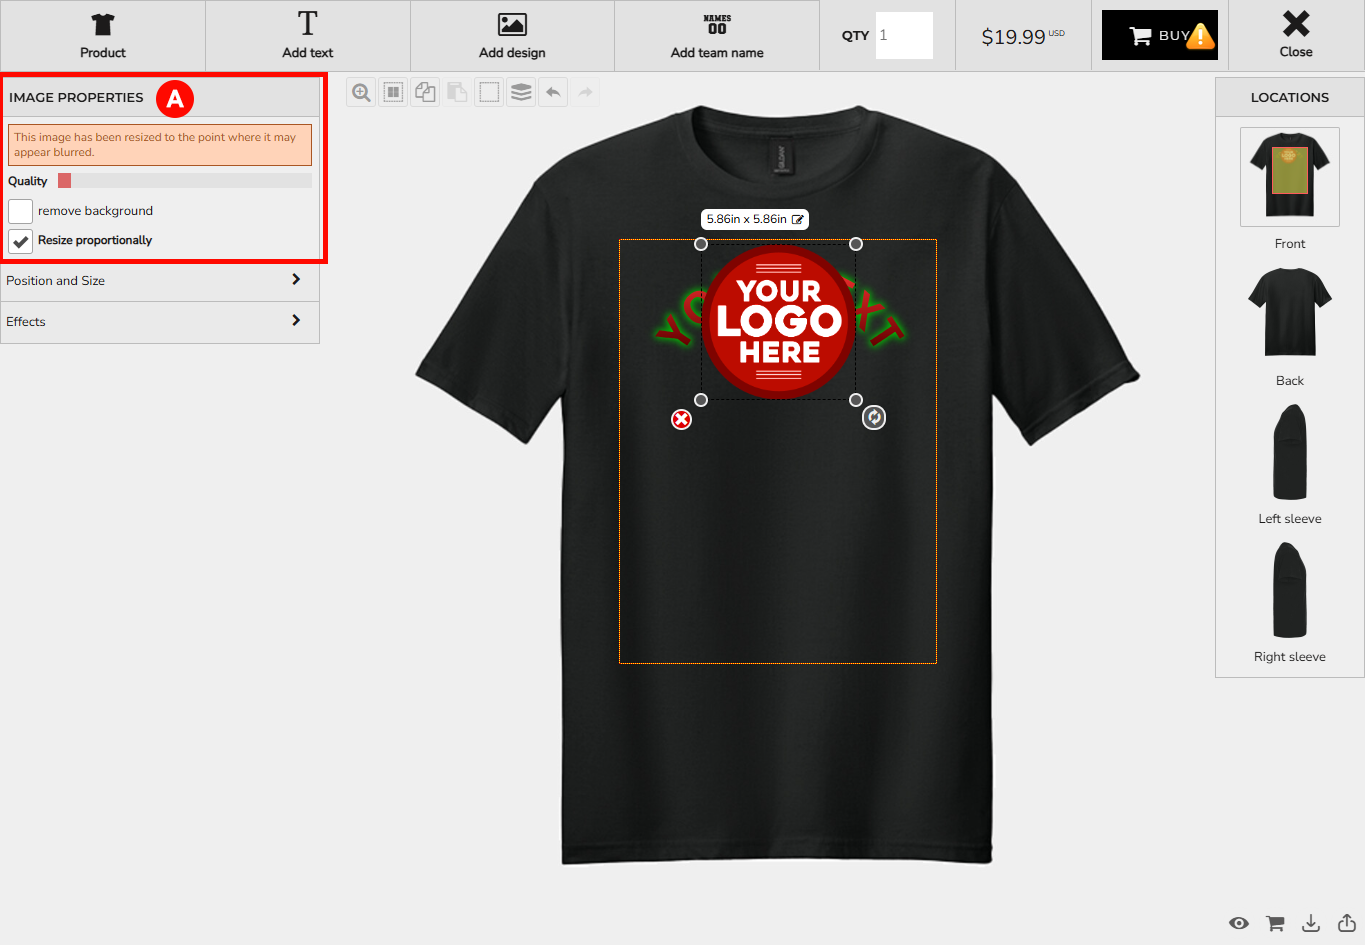Viewport: 1365px width, 945px height.
Task: Click top-left corner handle of the logo
Action: click(701, 244)
